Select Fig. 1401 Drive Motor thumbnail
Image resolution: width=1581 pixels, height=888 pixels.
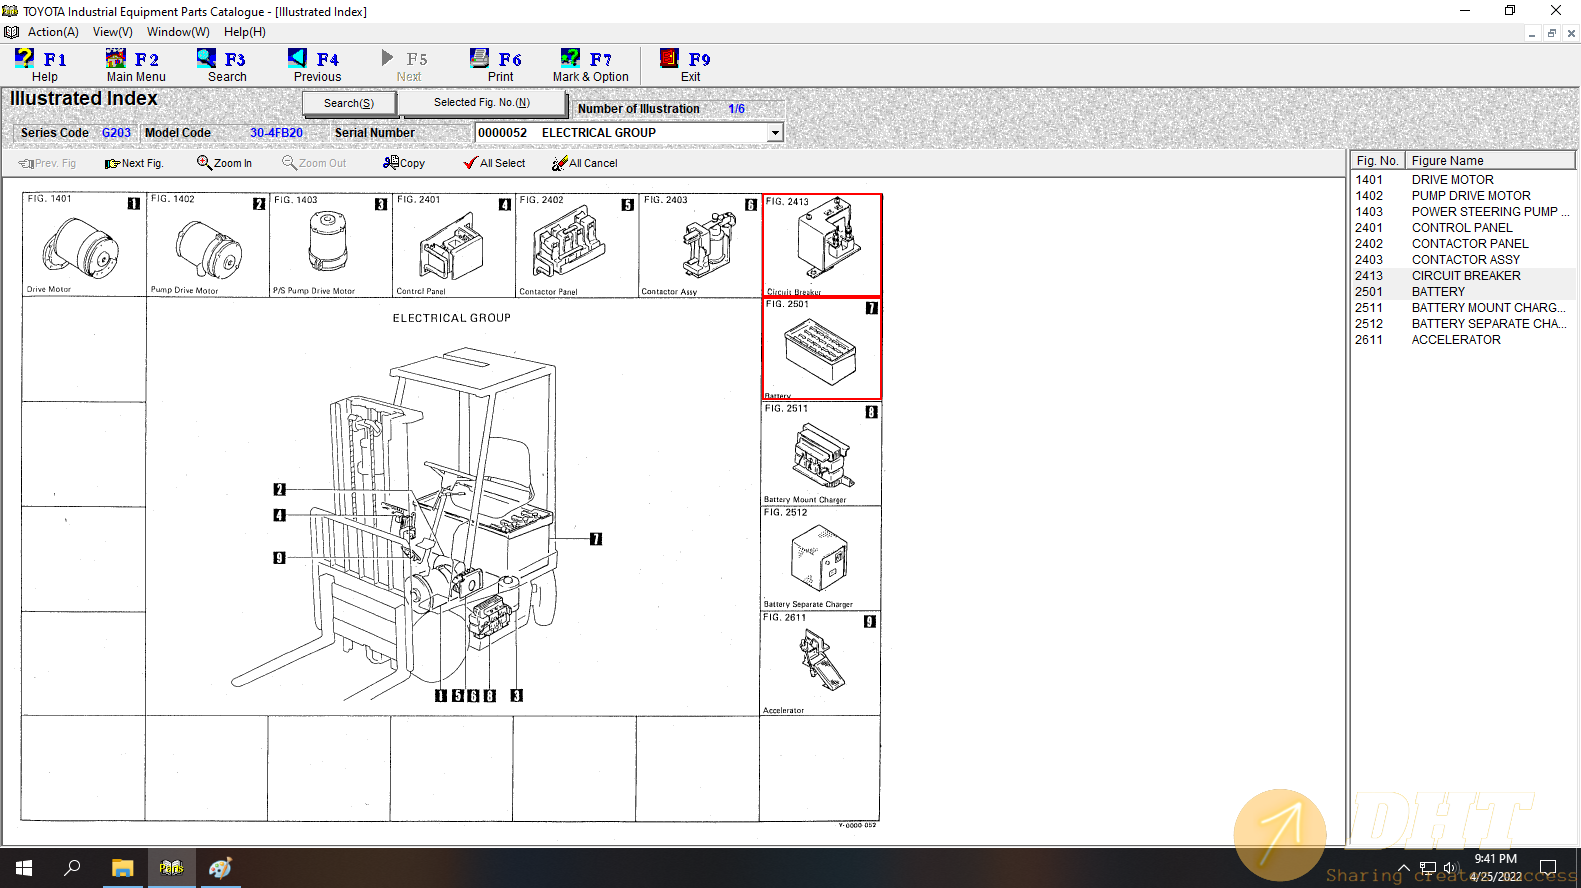click(84, 245)
